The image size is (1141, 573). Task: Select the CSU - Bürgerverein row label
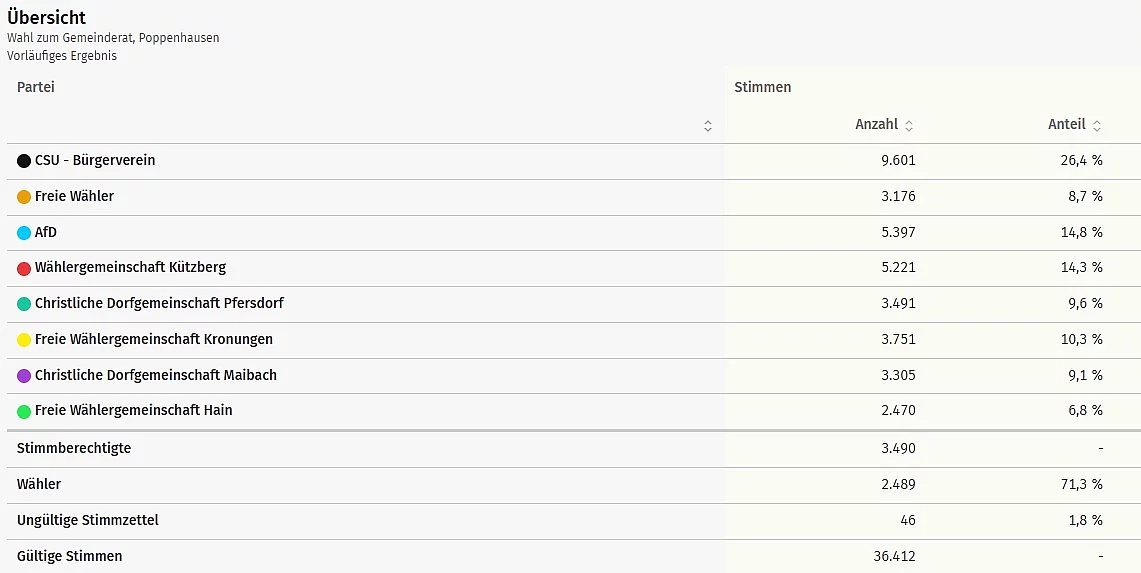tap(95, 160)
